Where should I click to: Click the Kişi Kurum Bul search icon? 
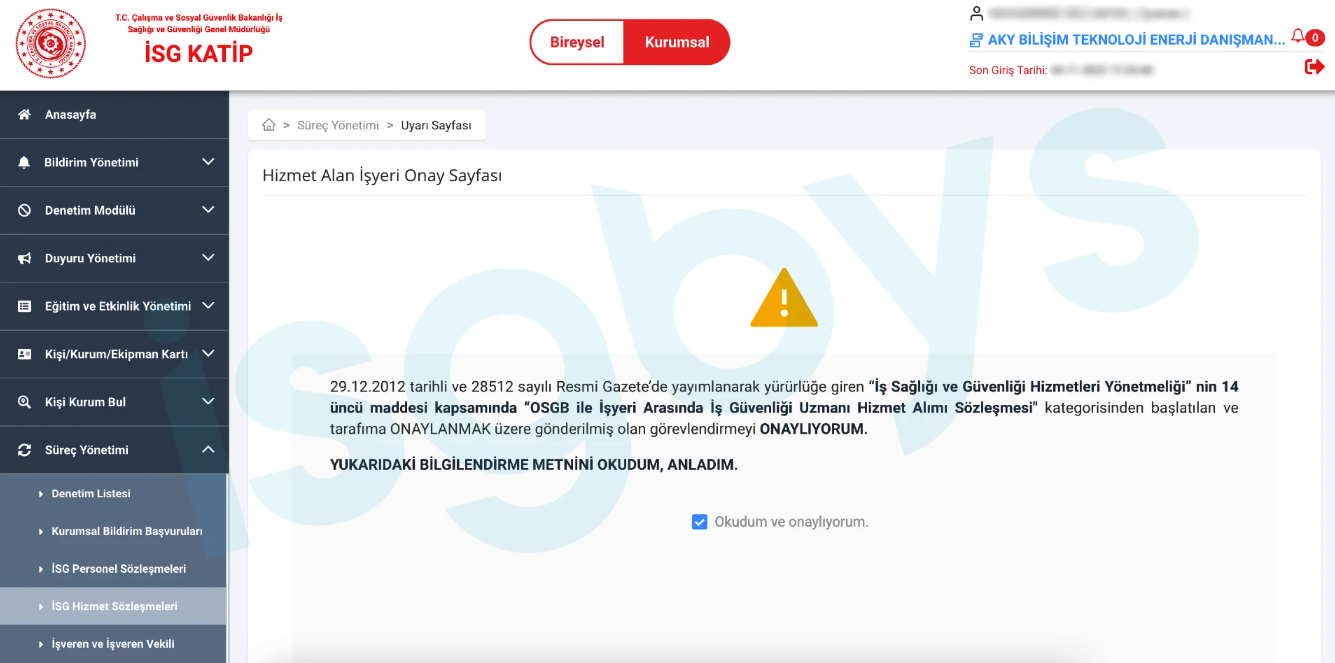[x=24, y=402]
